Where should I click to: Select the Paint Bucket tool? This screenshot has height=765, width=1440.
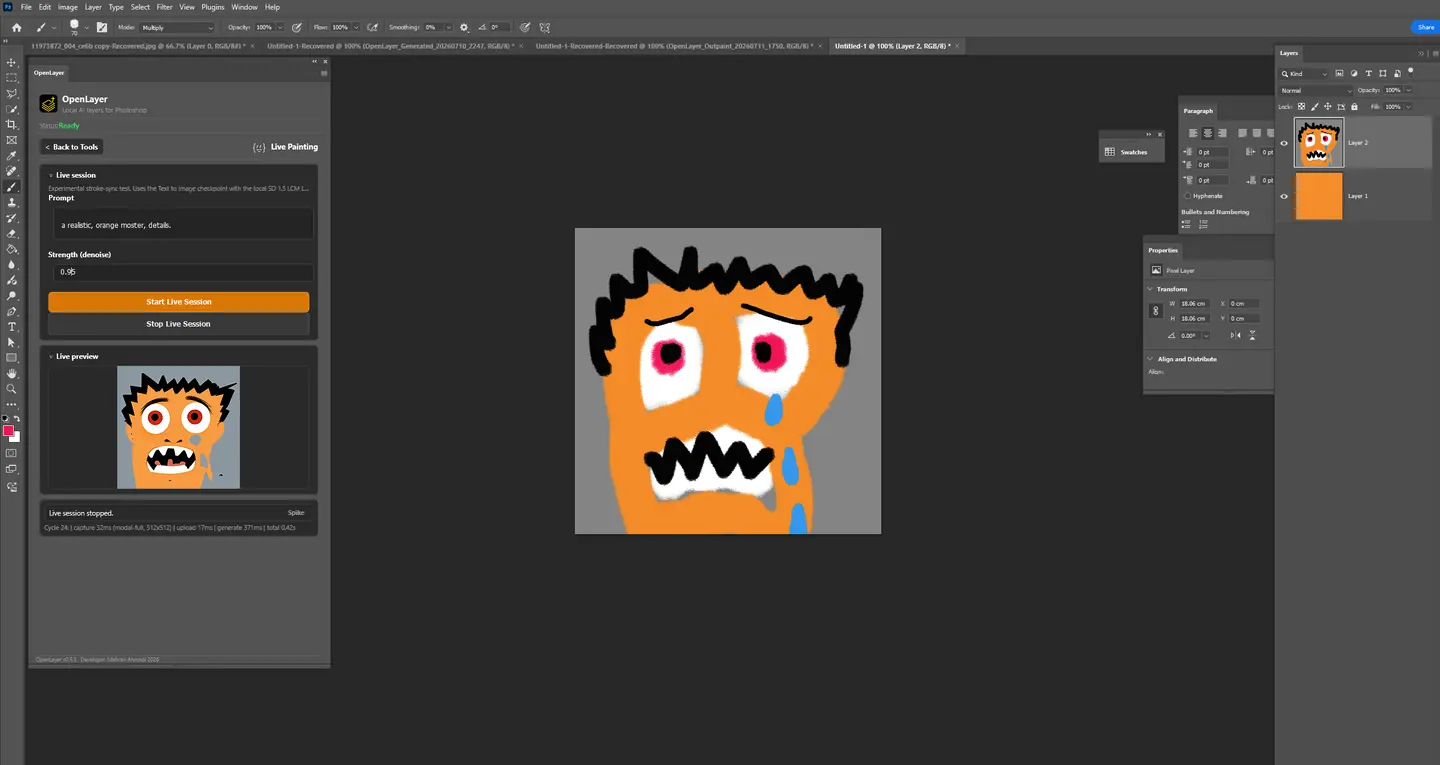(12, 249)
